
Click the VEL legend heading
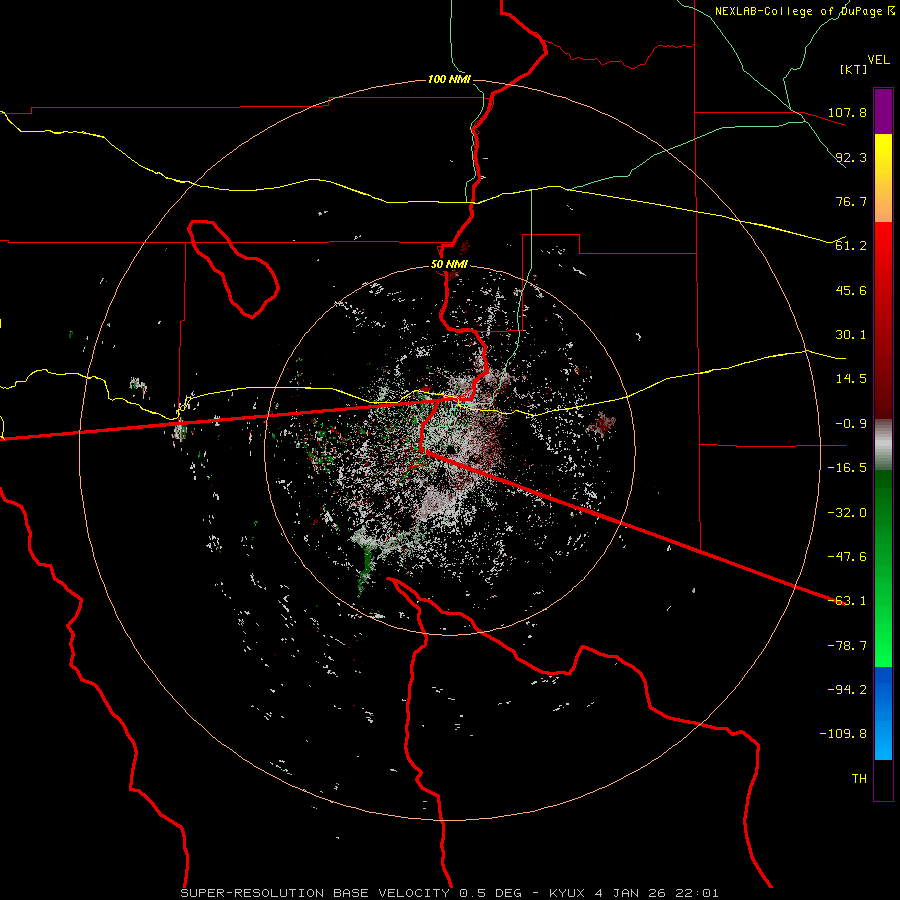click(x=878, y=60)
